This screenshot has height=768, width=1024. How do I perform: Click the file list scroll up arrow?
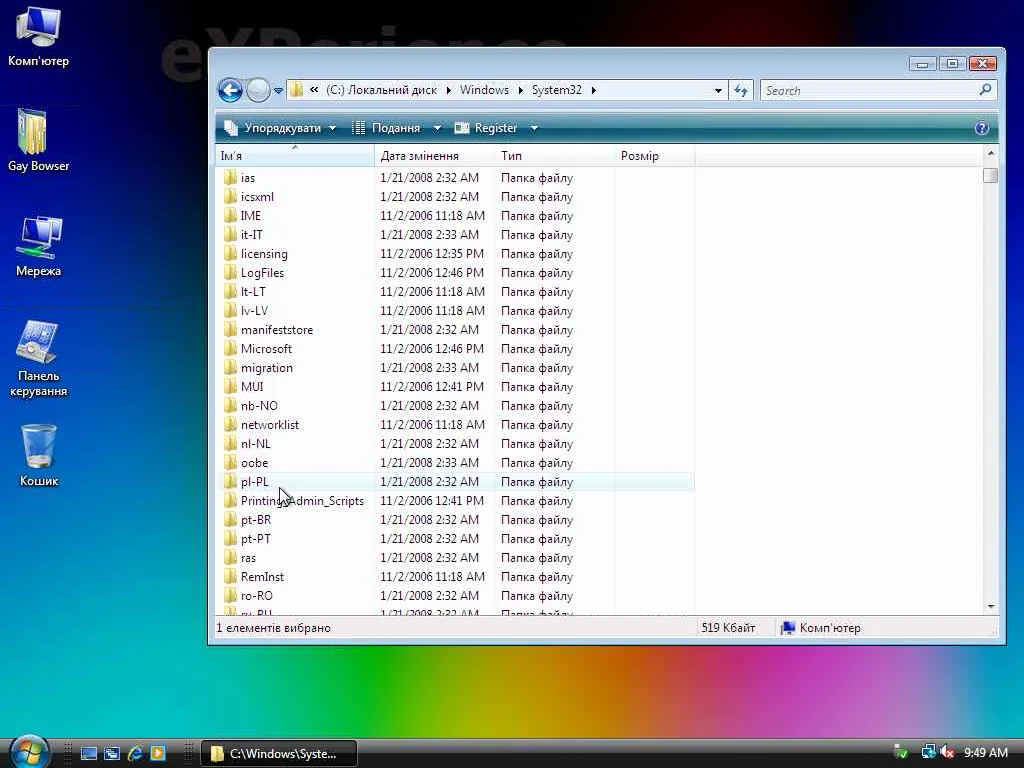(x=991, y=153)
